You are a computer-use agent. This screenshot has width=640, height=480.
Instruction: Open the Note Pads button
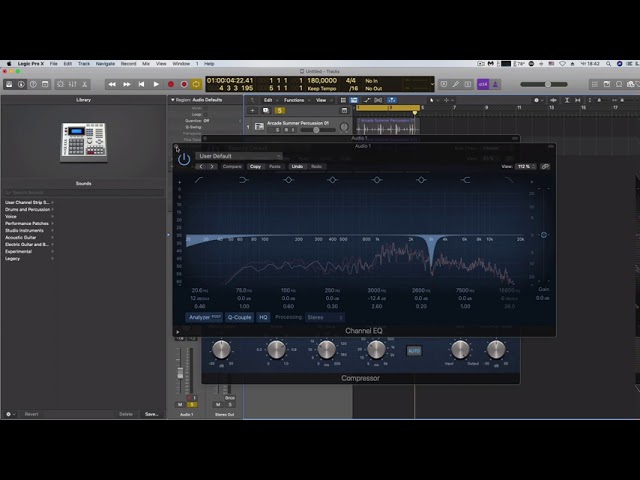(x=607, y=84)
